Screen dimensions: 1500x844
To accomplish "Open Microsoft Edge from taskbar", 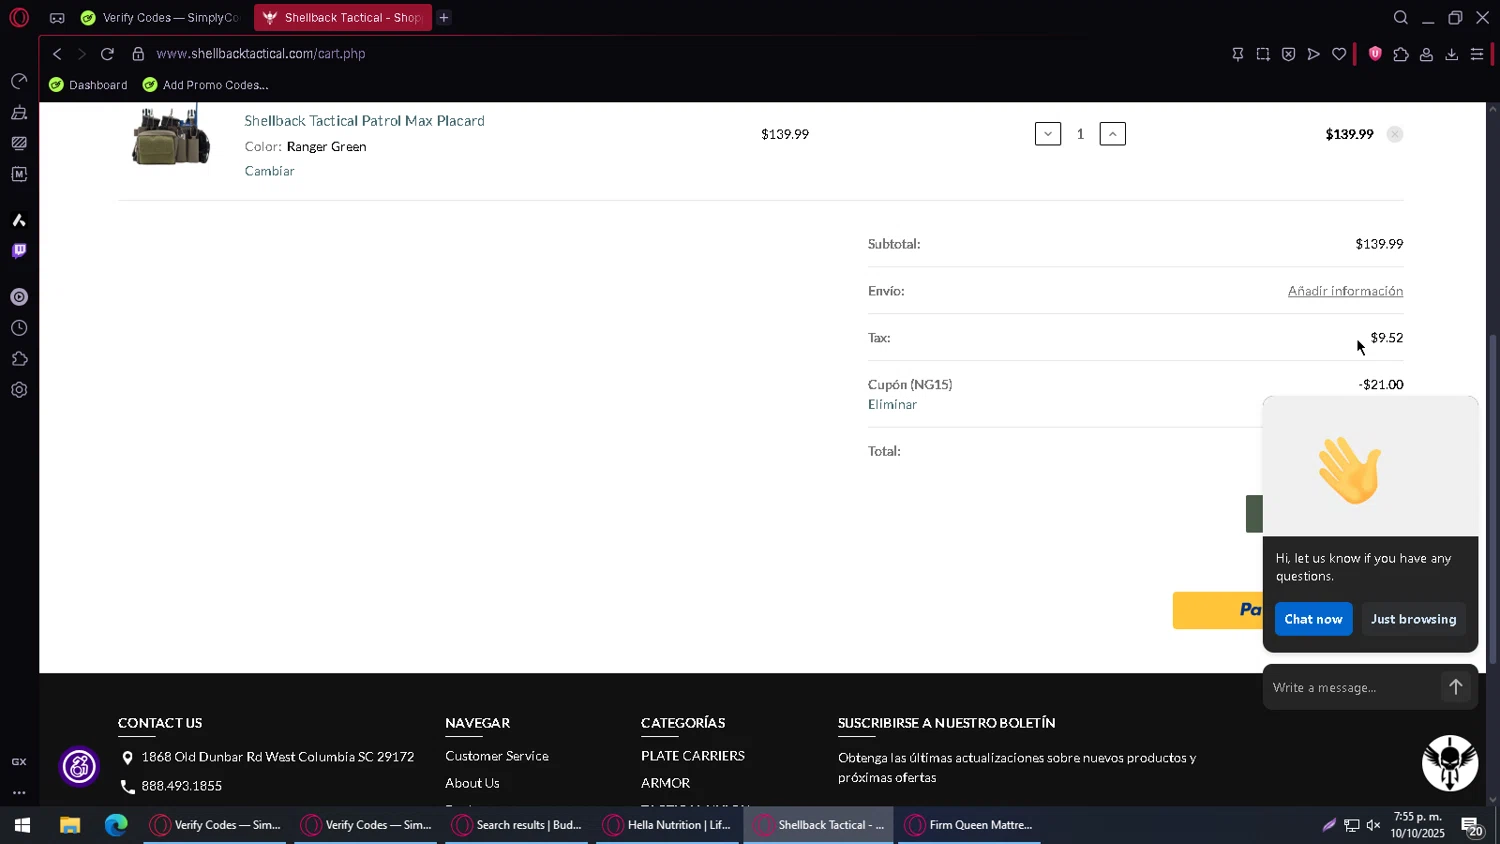I will point(116,825).
